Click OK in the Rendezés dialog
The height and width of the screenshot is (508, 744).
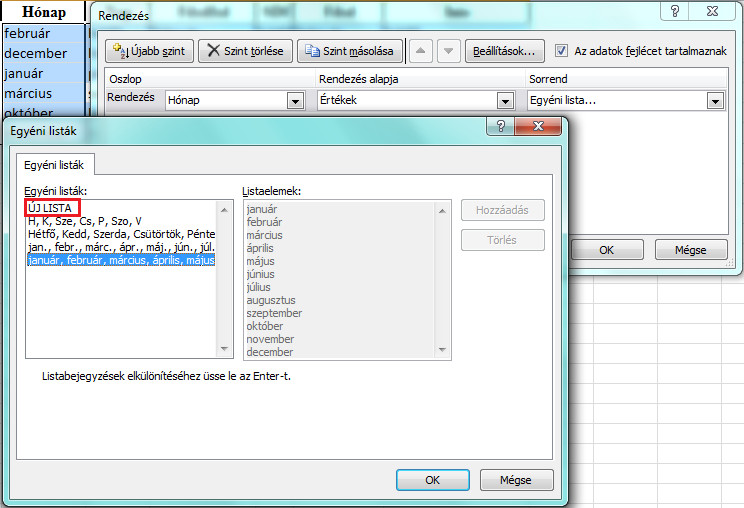(607, 250)
